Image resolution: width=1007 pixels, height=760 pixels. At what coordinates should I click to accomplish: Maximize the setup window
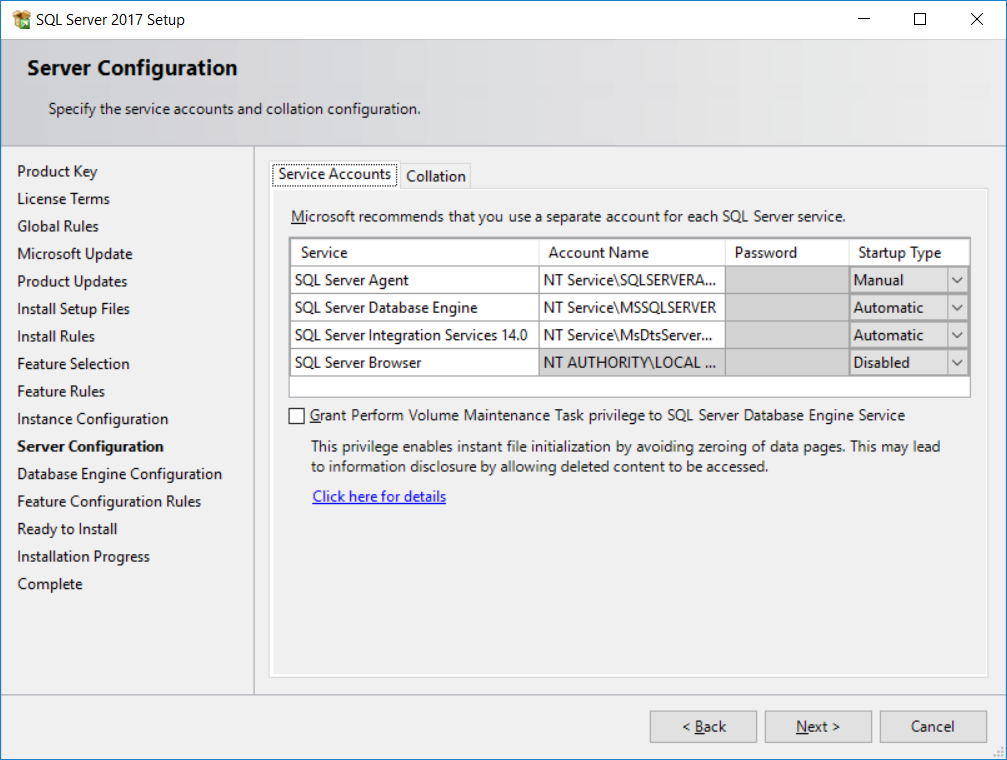(x=920, y=19)
